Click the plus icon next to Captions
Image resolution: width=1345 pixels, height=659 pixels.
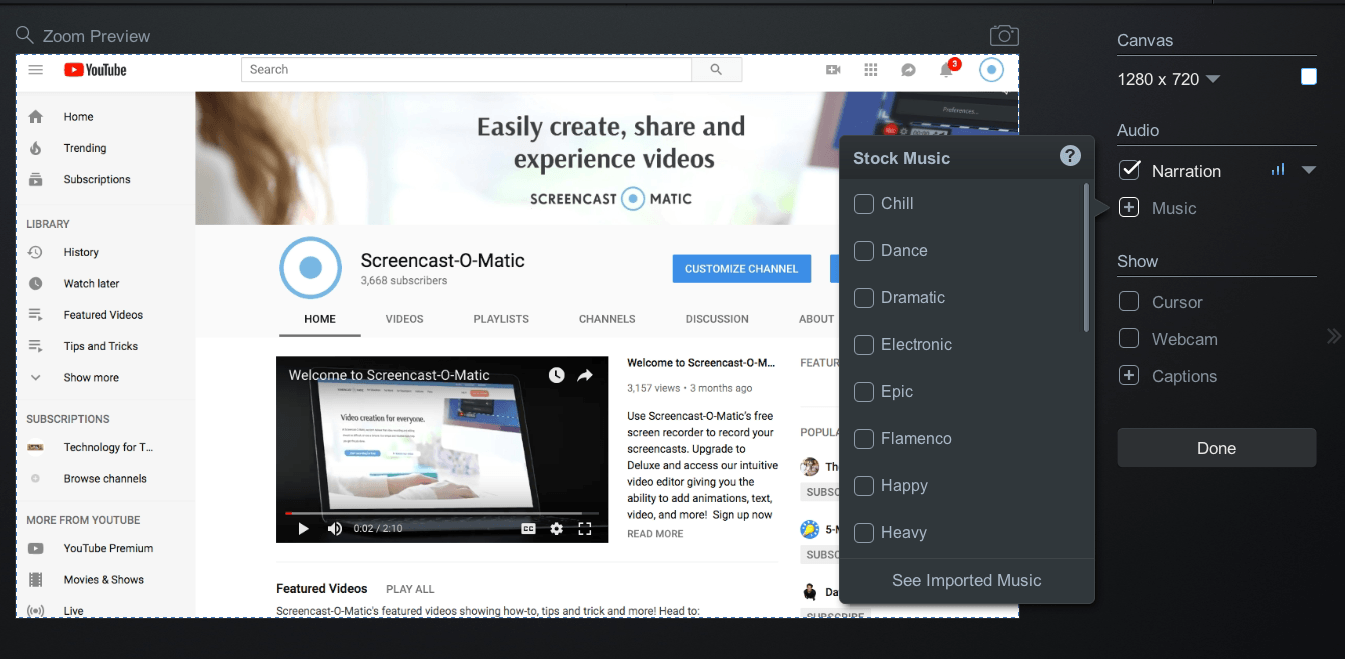(x=1129, y=376)
